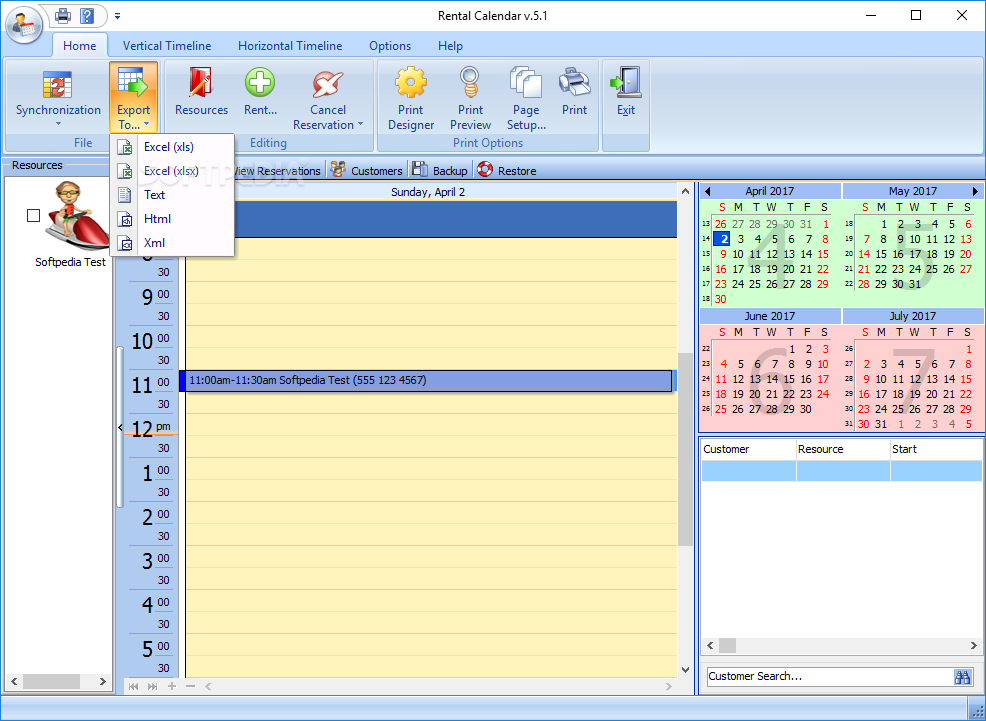Image resolution: width=986 pixels, height=721 pixels.
Task: Expand the Synchronization dropdown arrow
Action: 58,124
